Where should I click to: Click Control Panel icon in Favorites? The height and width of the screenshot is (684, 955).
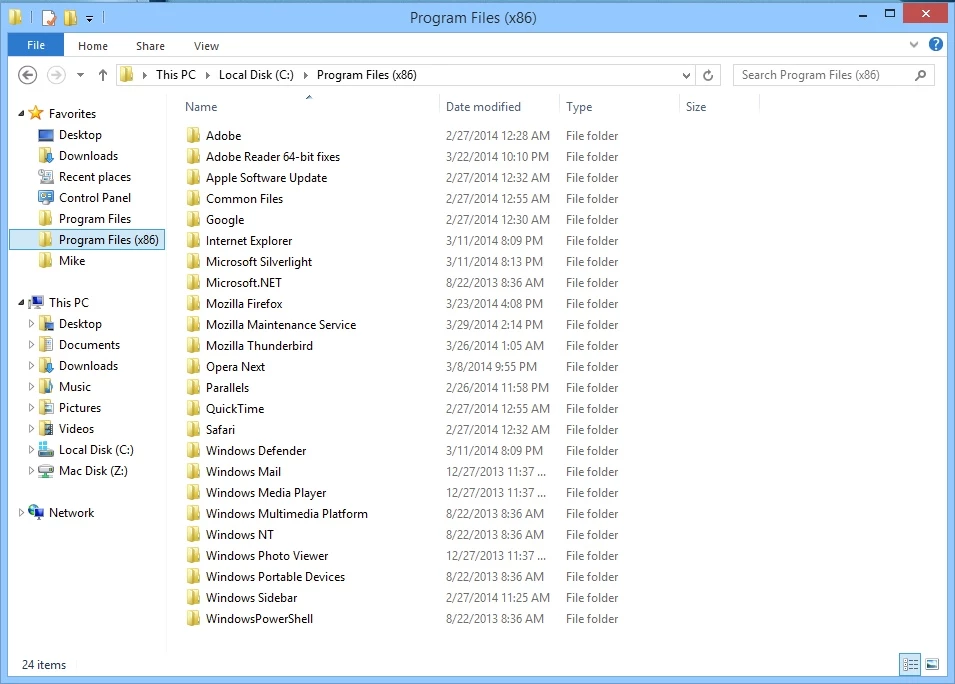[x=46, y=197]
